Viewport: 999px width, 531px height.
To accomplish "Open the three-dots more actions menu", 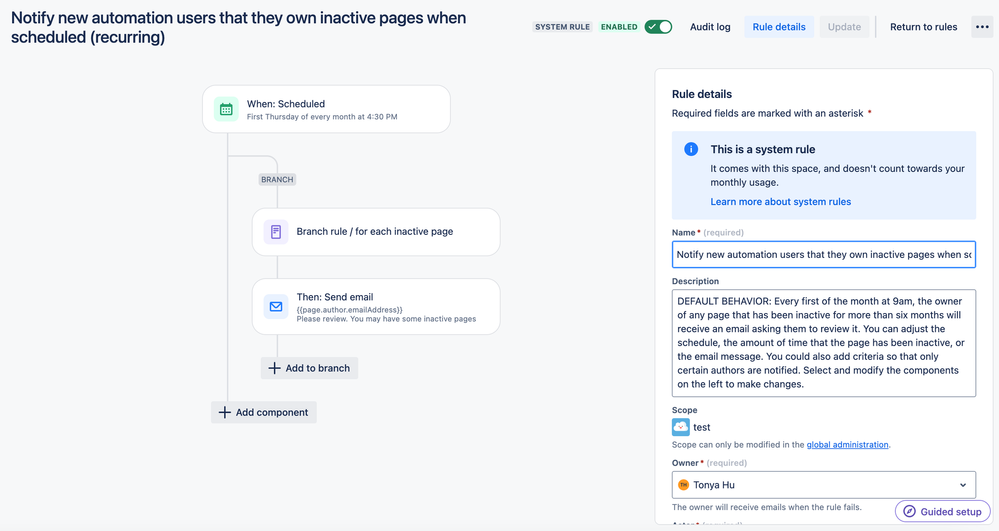I will (982, 27).
